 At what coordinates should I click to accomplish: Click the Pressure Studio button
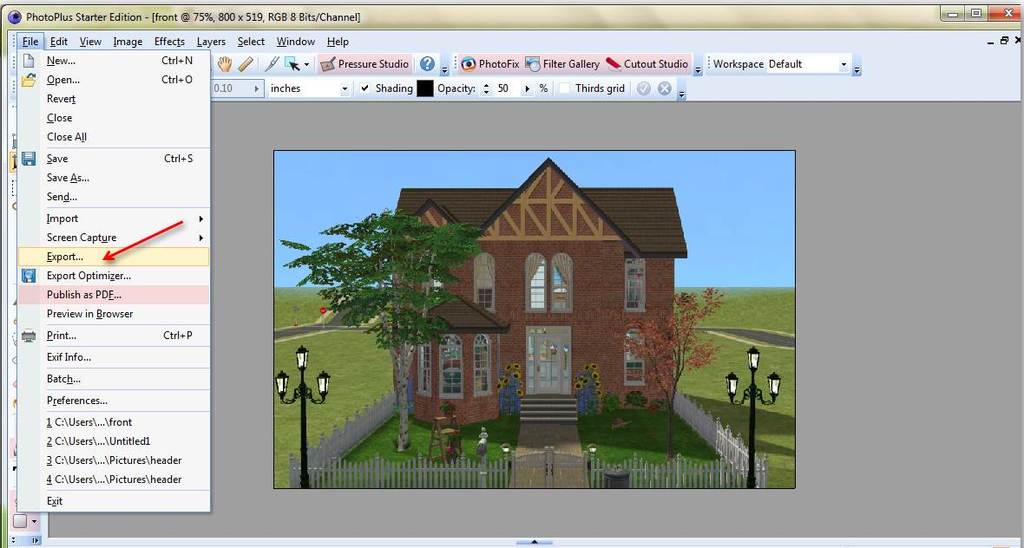pyautogui.click(x=364, y=64)
